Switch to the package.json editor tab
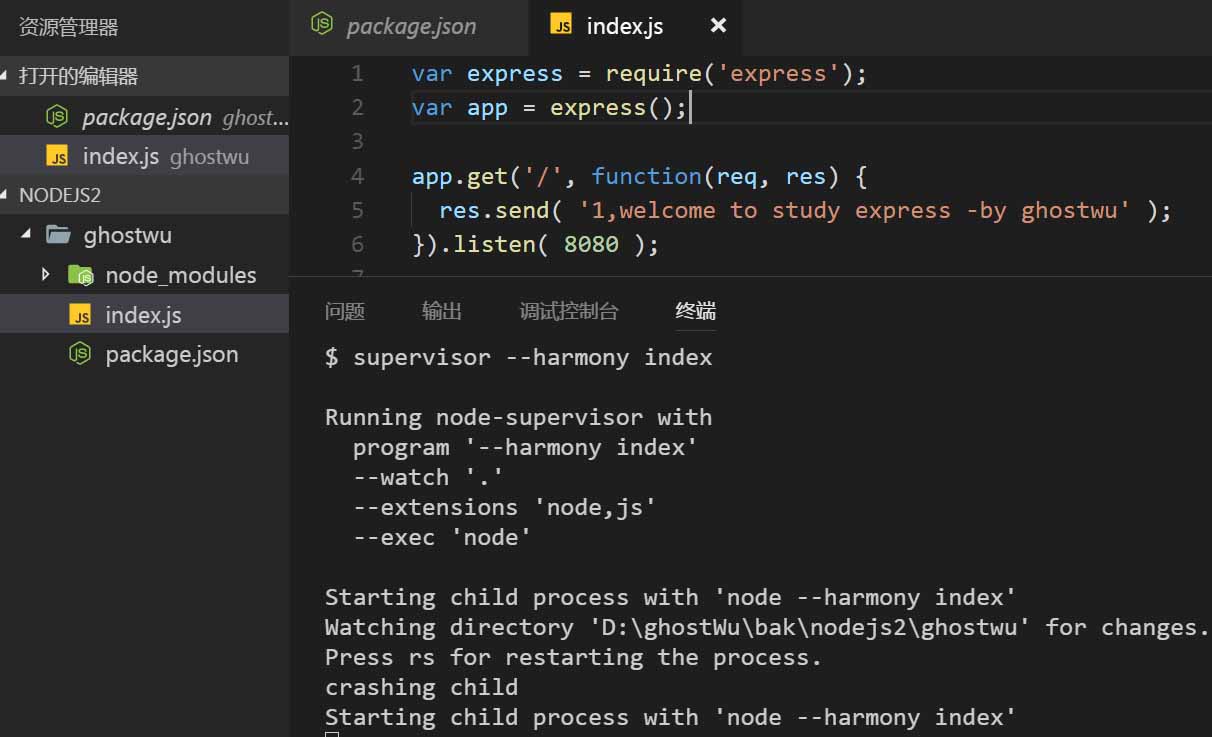1212x737 pixels. pos(410,27)
